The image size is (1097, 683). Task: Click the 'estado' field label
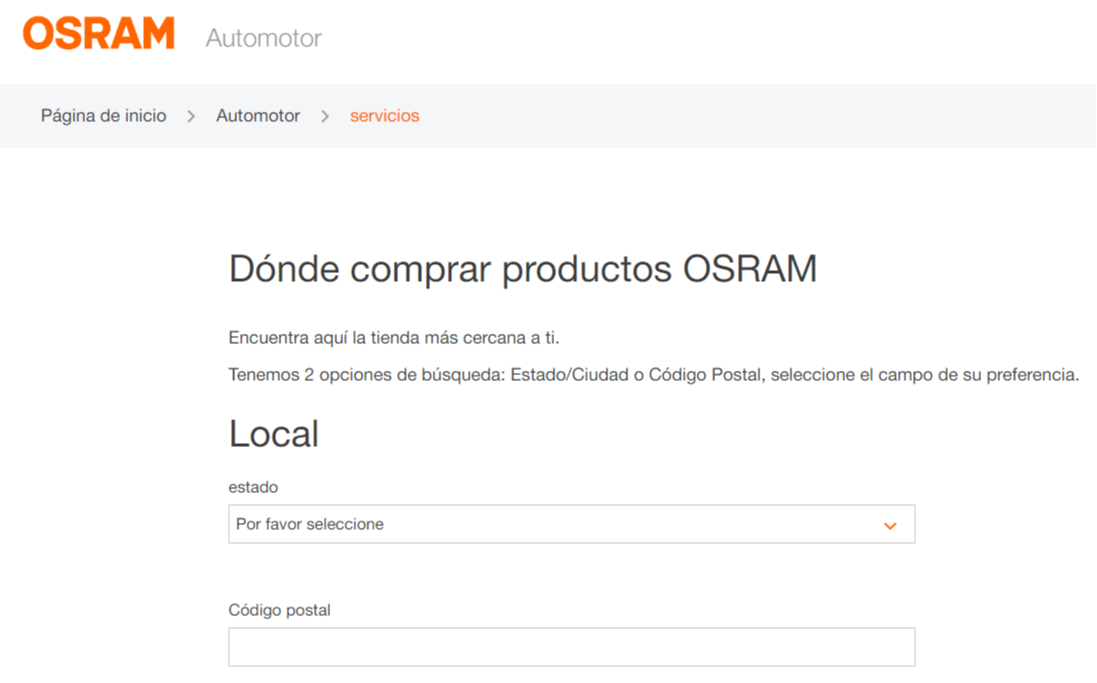253,487
